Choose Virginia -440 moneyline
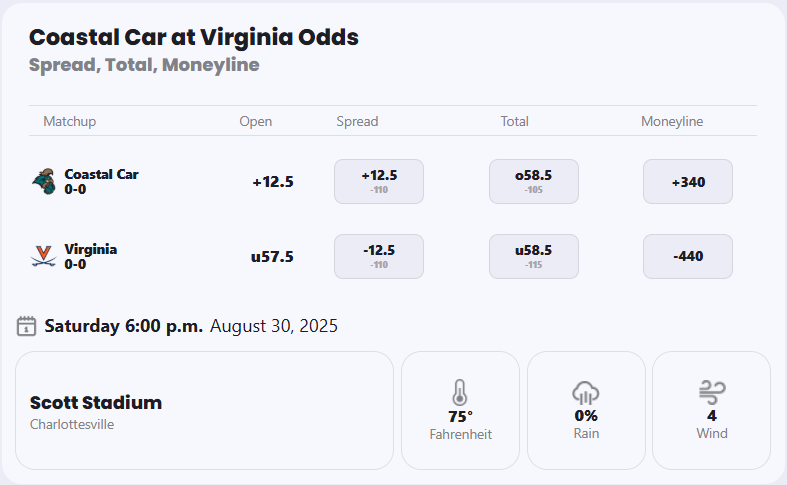 pos(687,256)
